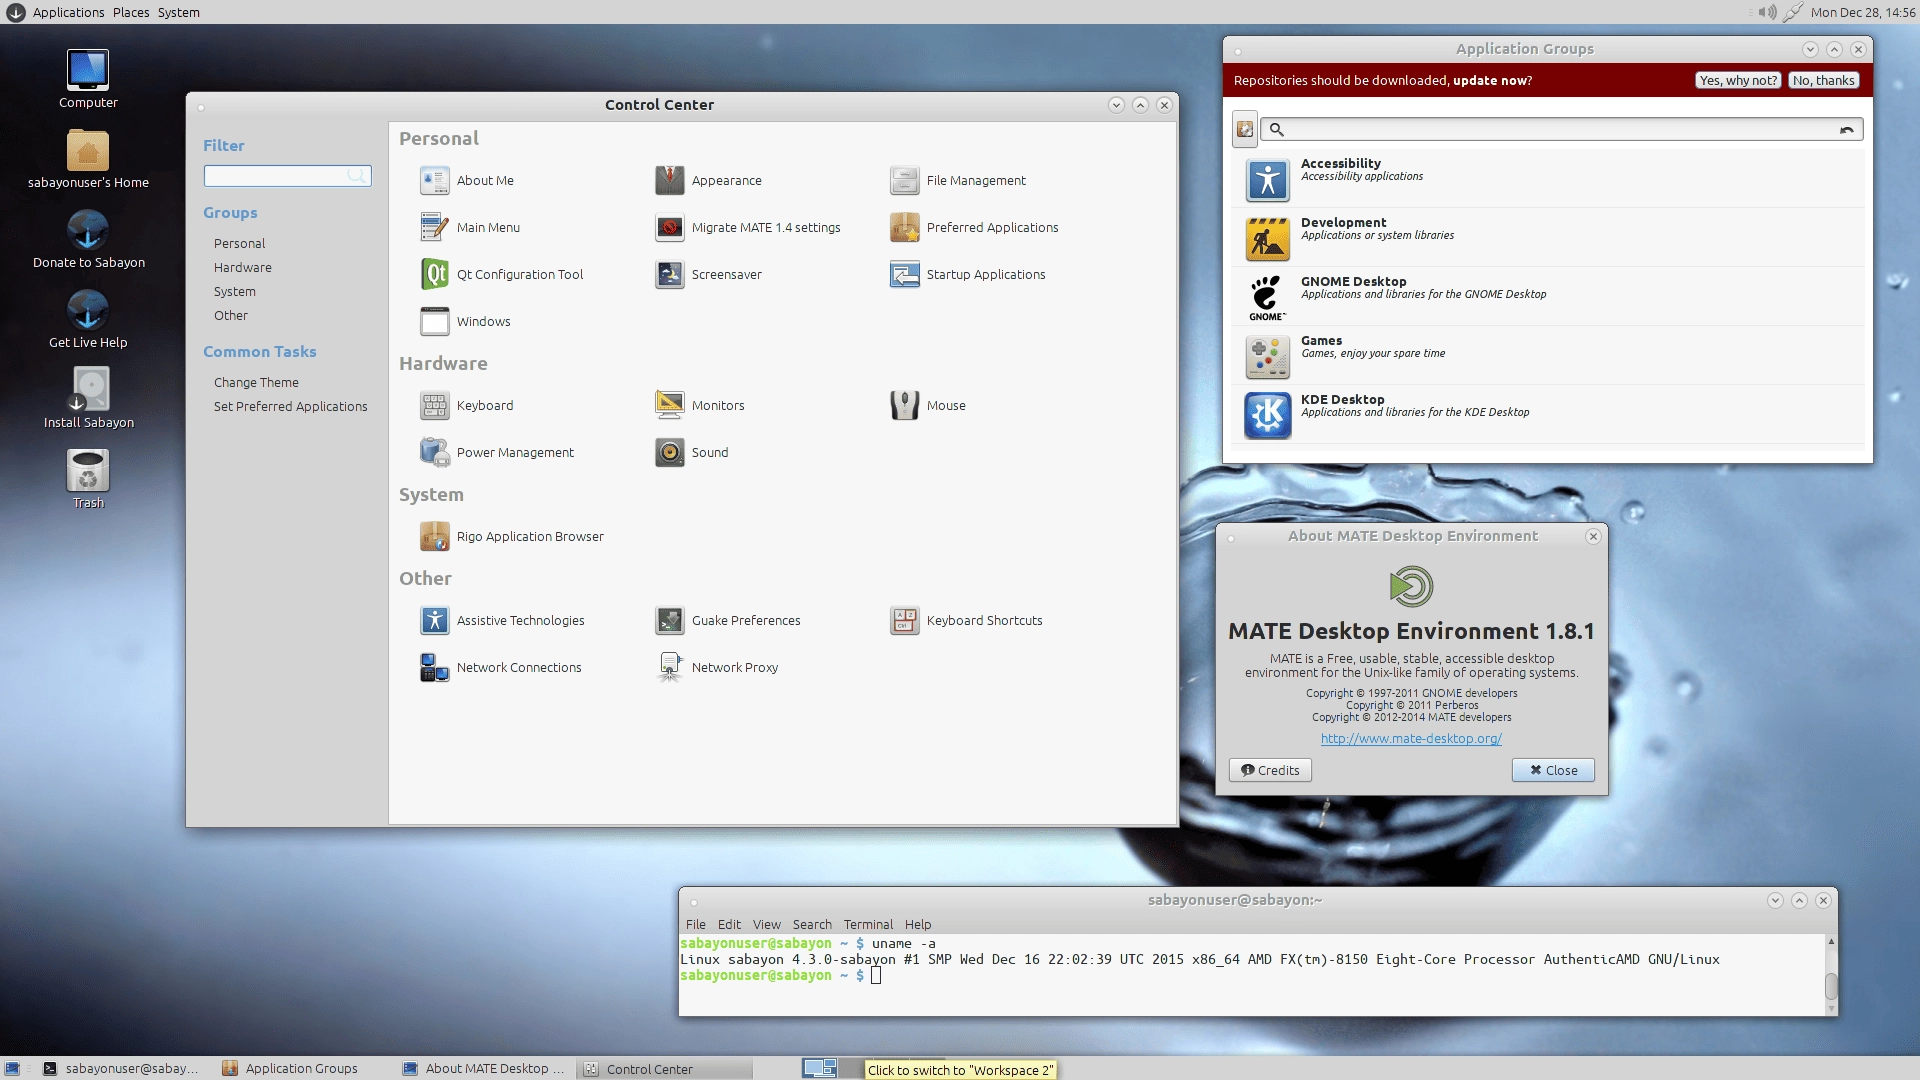Click the terminal vertical scrollbar

coord(1831,975)
